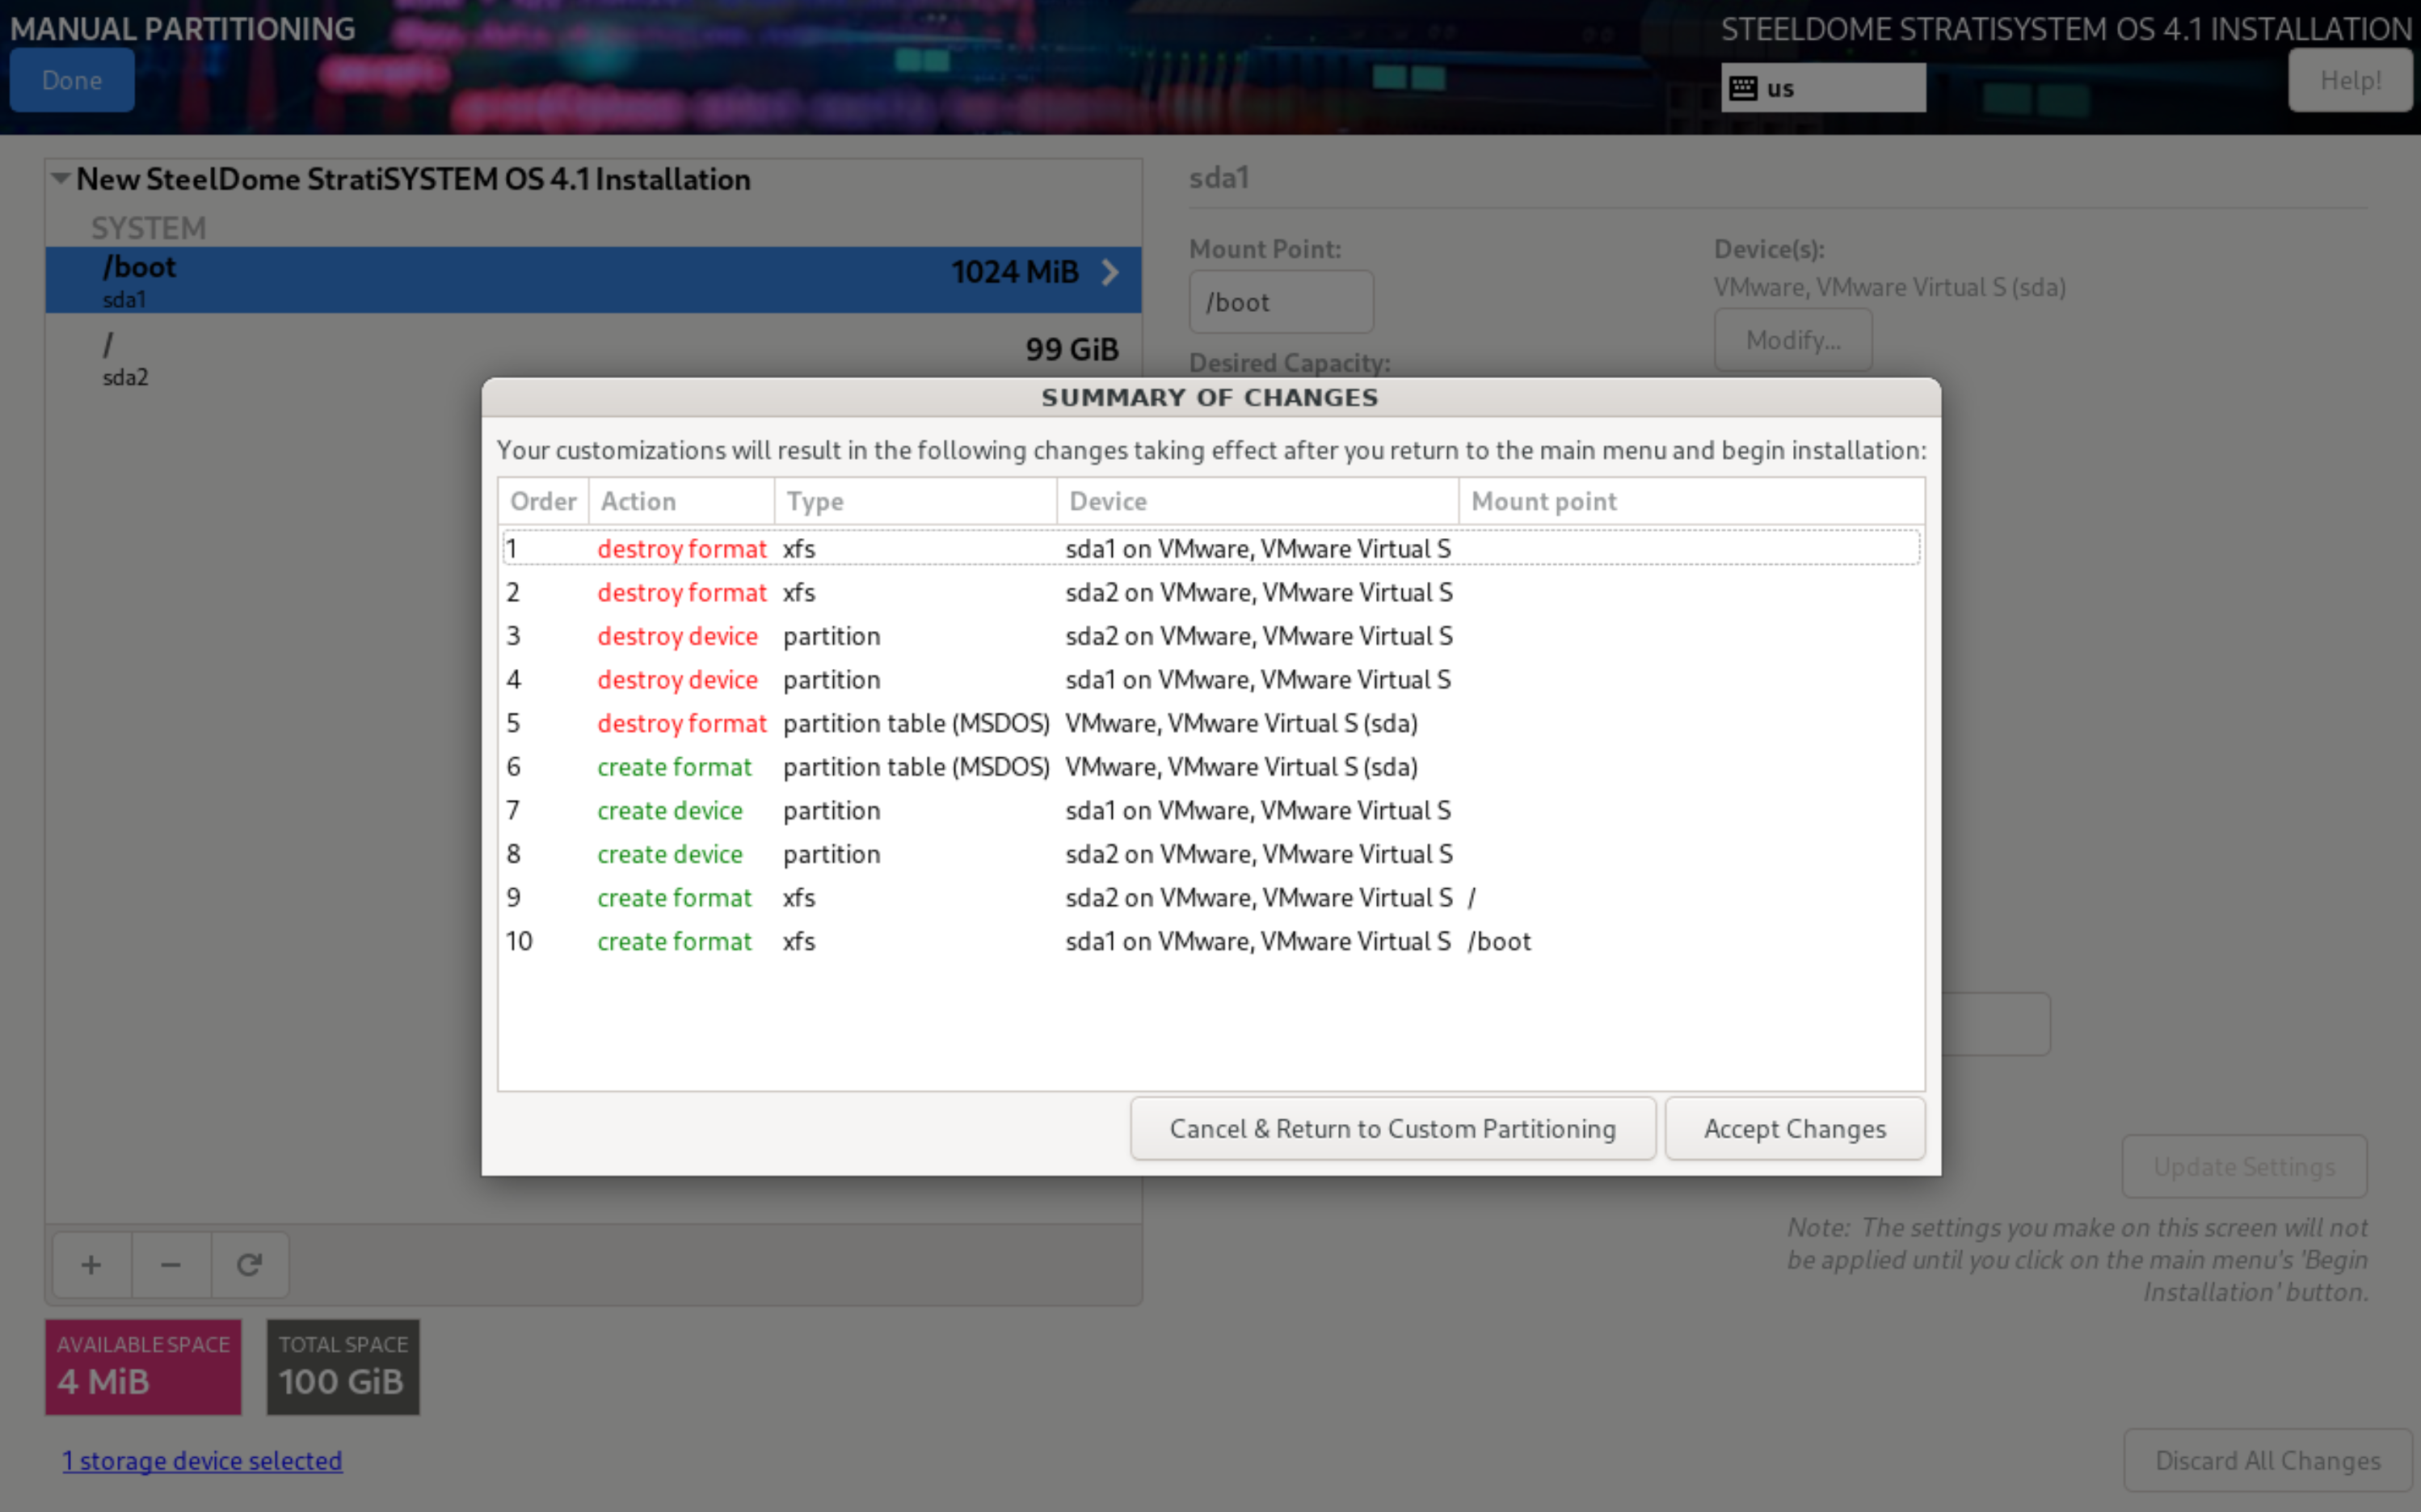Click Discard All Changes button
The height and width of the screenshot is (1512, 2421).
(x=2267, y=1460)
